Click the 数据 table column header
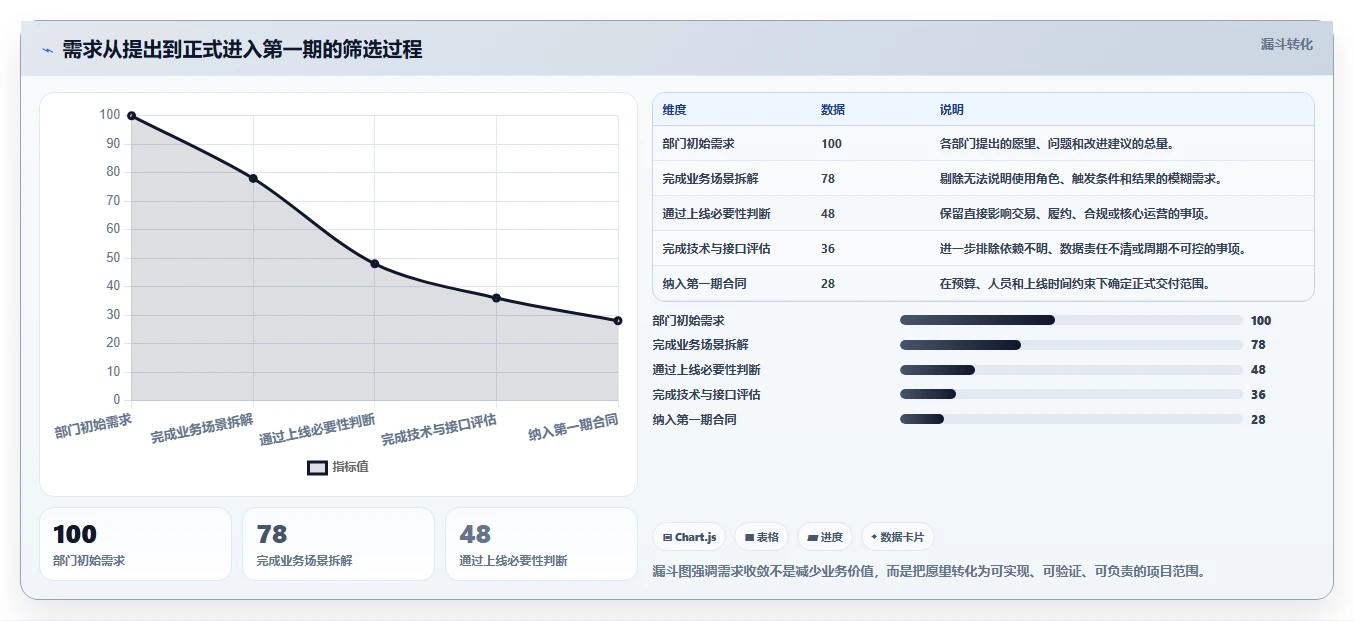Image resolution: width=1354 pixels, height=621 pixels. (x=833, y=110)
